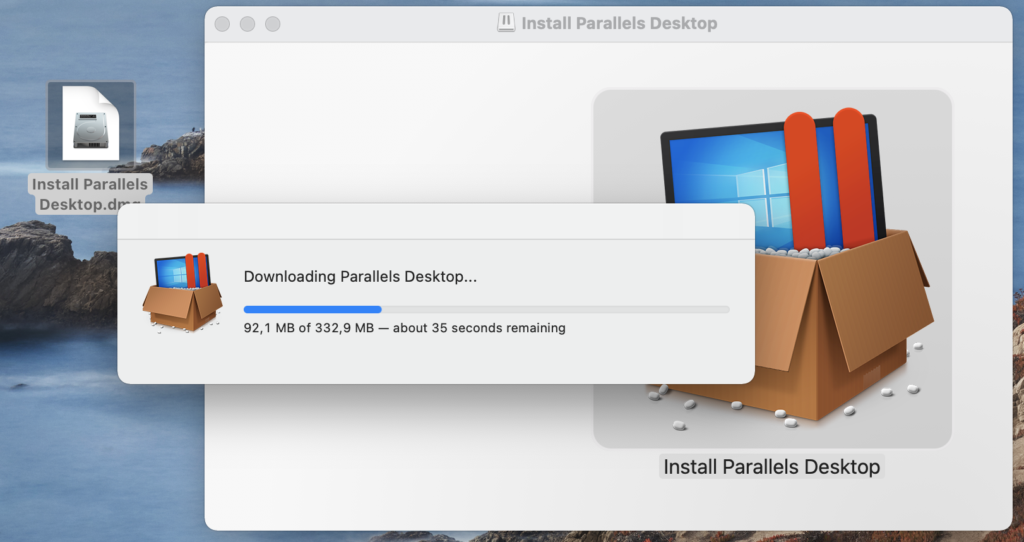Click the Install Parallels Desktop window title text
This screenshot has width=1024, height=542.
point(619,23)
